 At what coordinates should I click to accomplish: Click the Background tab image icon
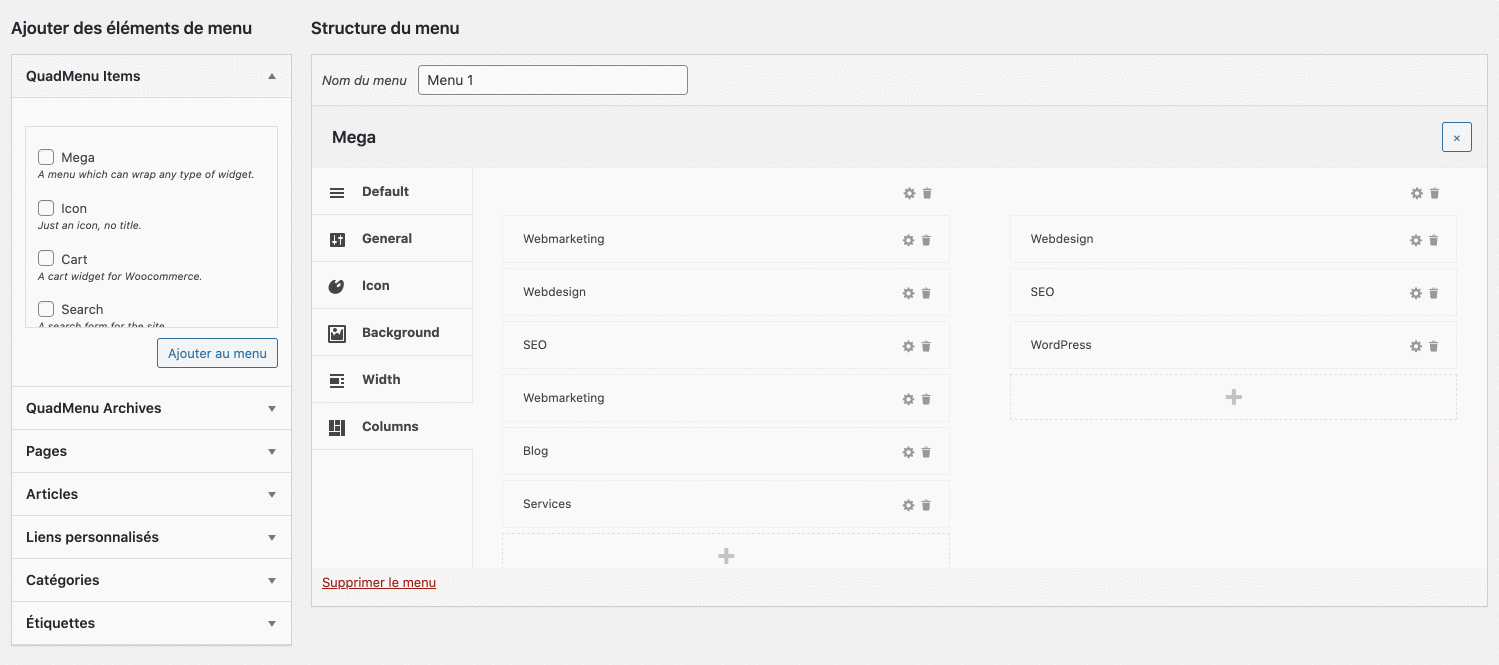pyautogui.click(x=336, y=332)
